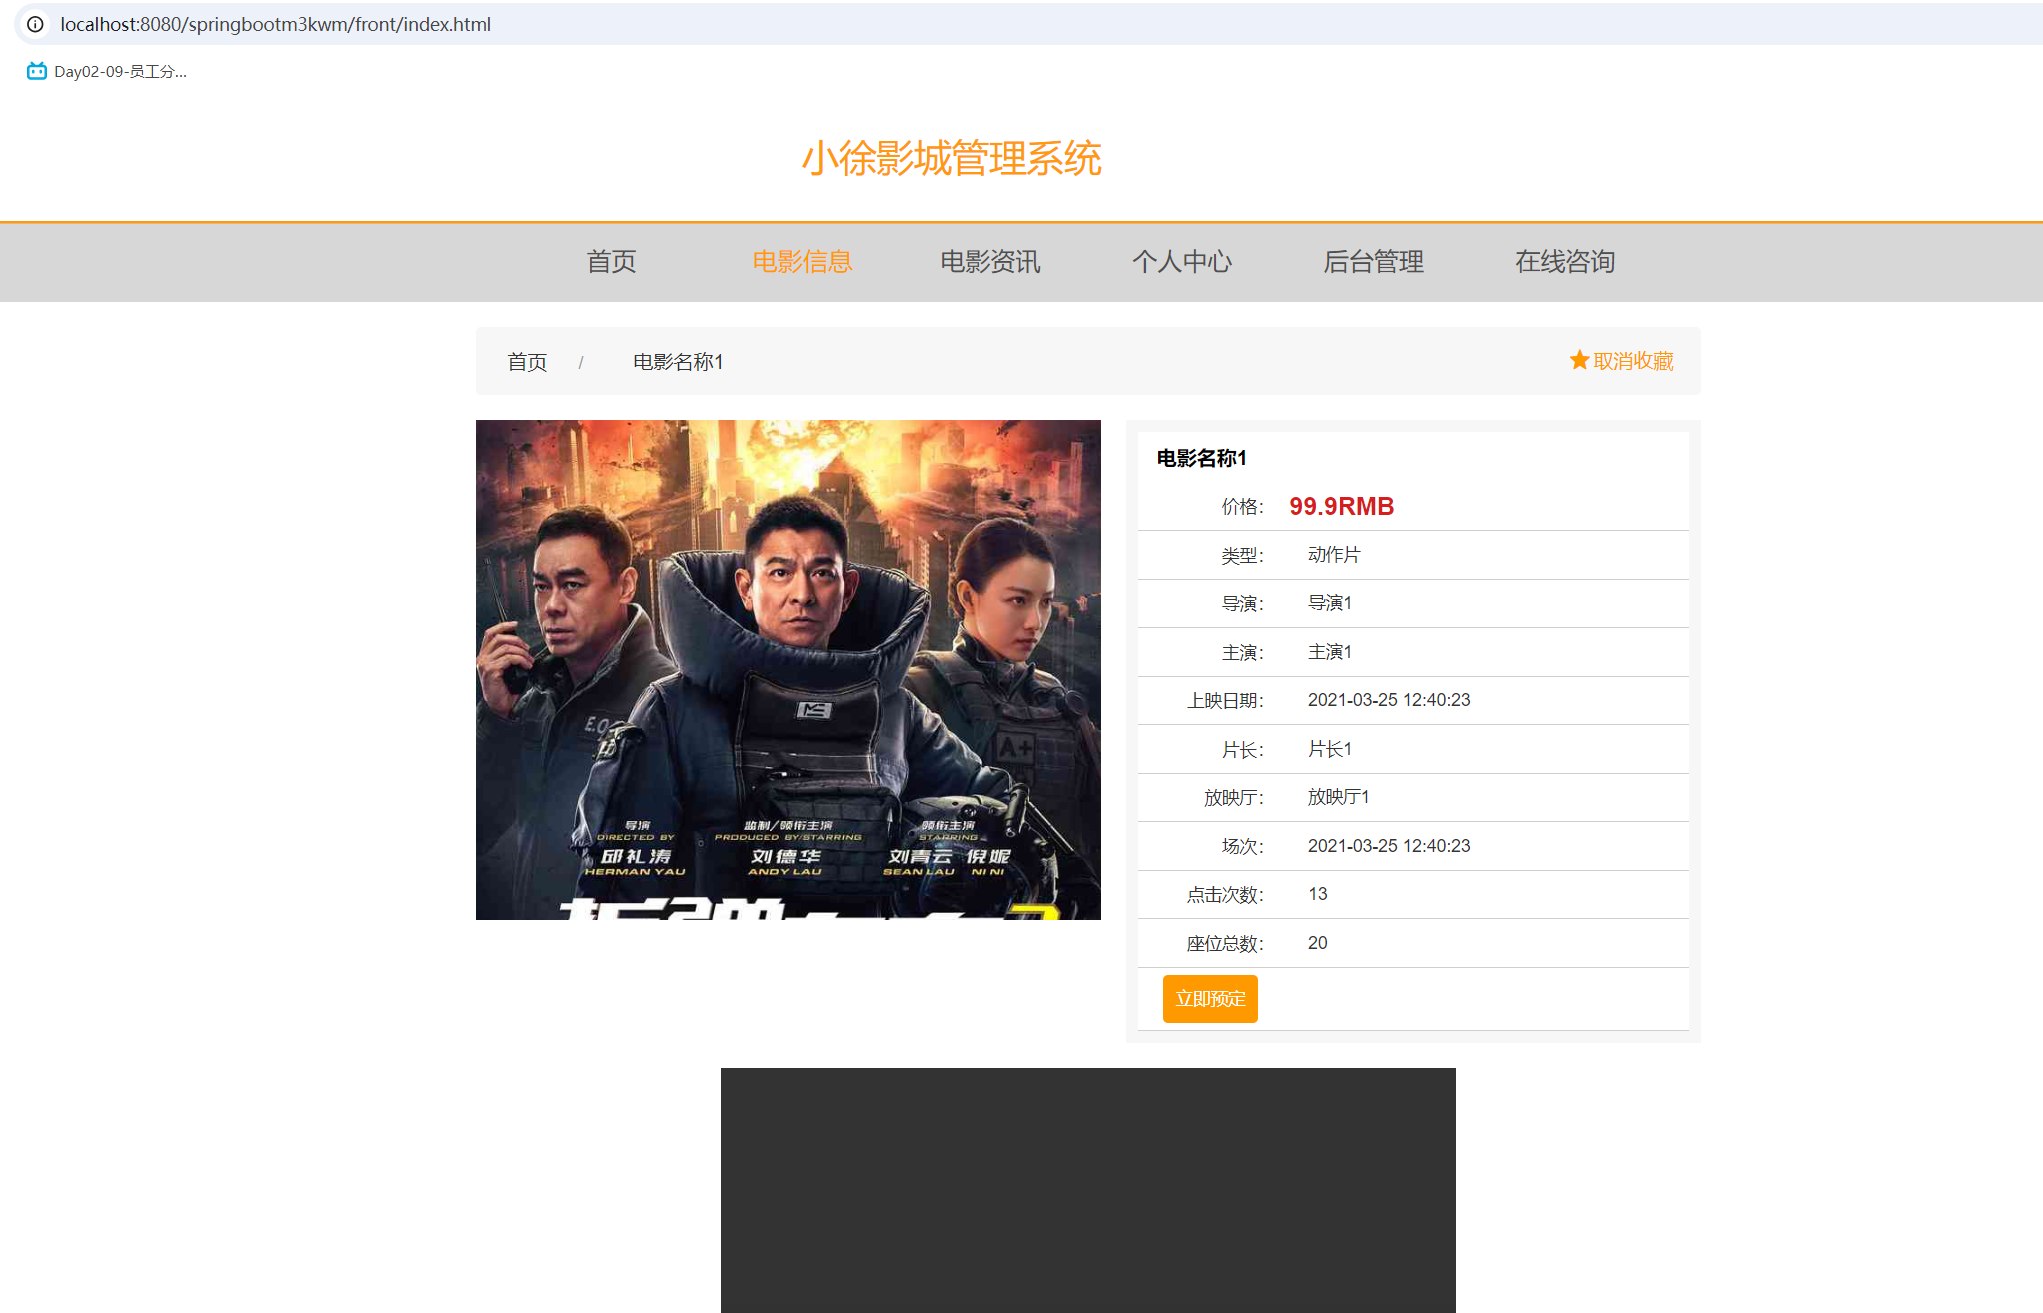The height and width of the screenshot is (1313, 2043).
Task: Click 取消收藏 link text
Action: (1633, 361)
